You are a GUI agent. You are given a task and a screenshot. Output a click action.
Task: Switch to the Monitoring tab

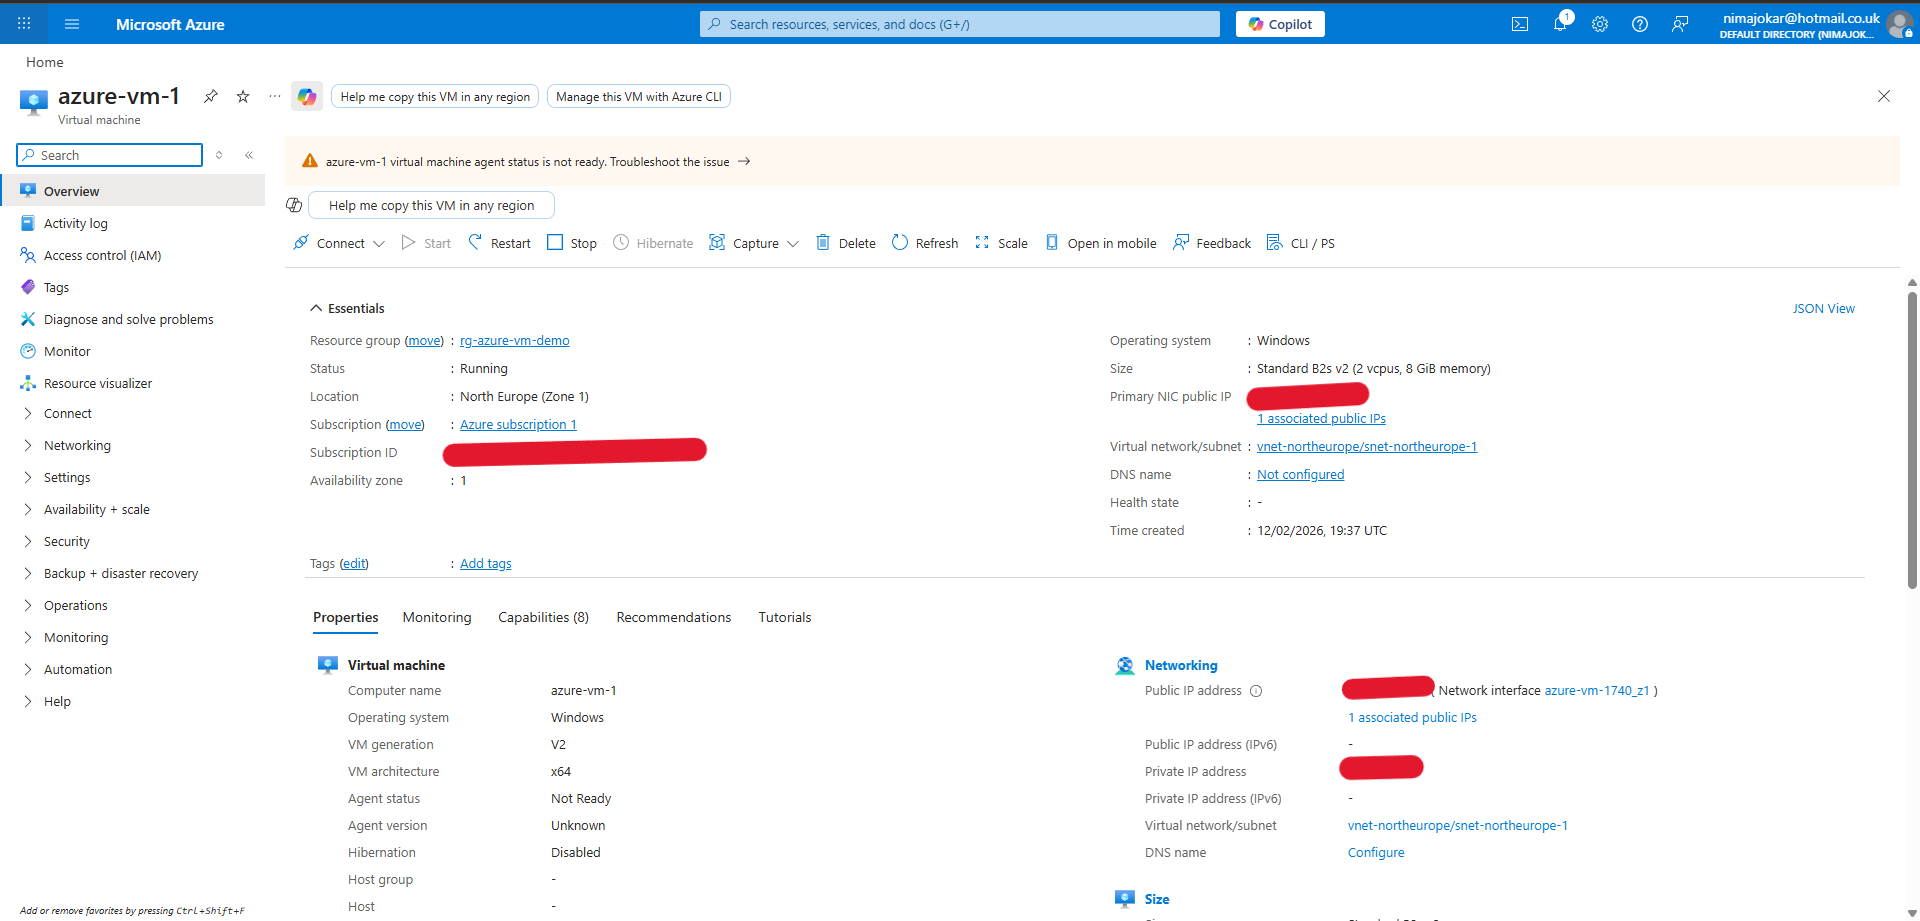(x=437, y=617)
